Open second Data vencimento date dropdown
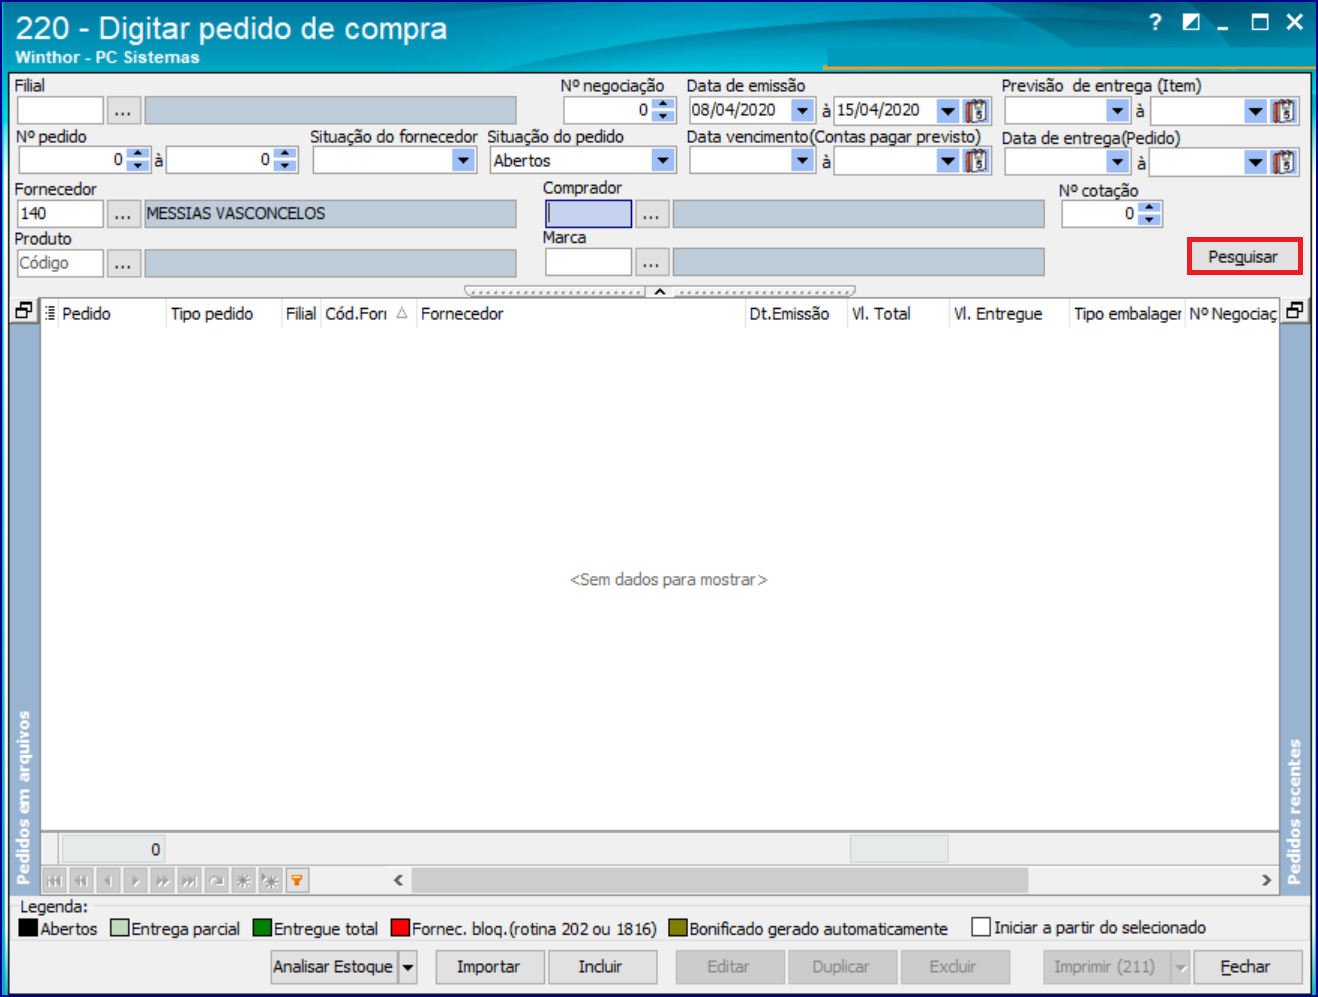Viewport: 1318px width, 997px height. coord(948,161)
